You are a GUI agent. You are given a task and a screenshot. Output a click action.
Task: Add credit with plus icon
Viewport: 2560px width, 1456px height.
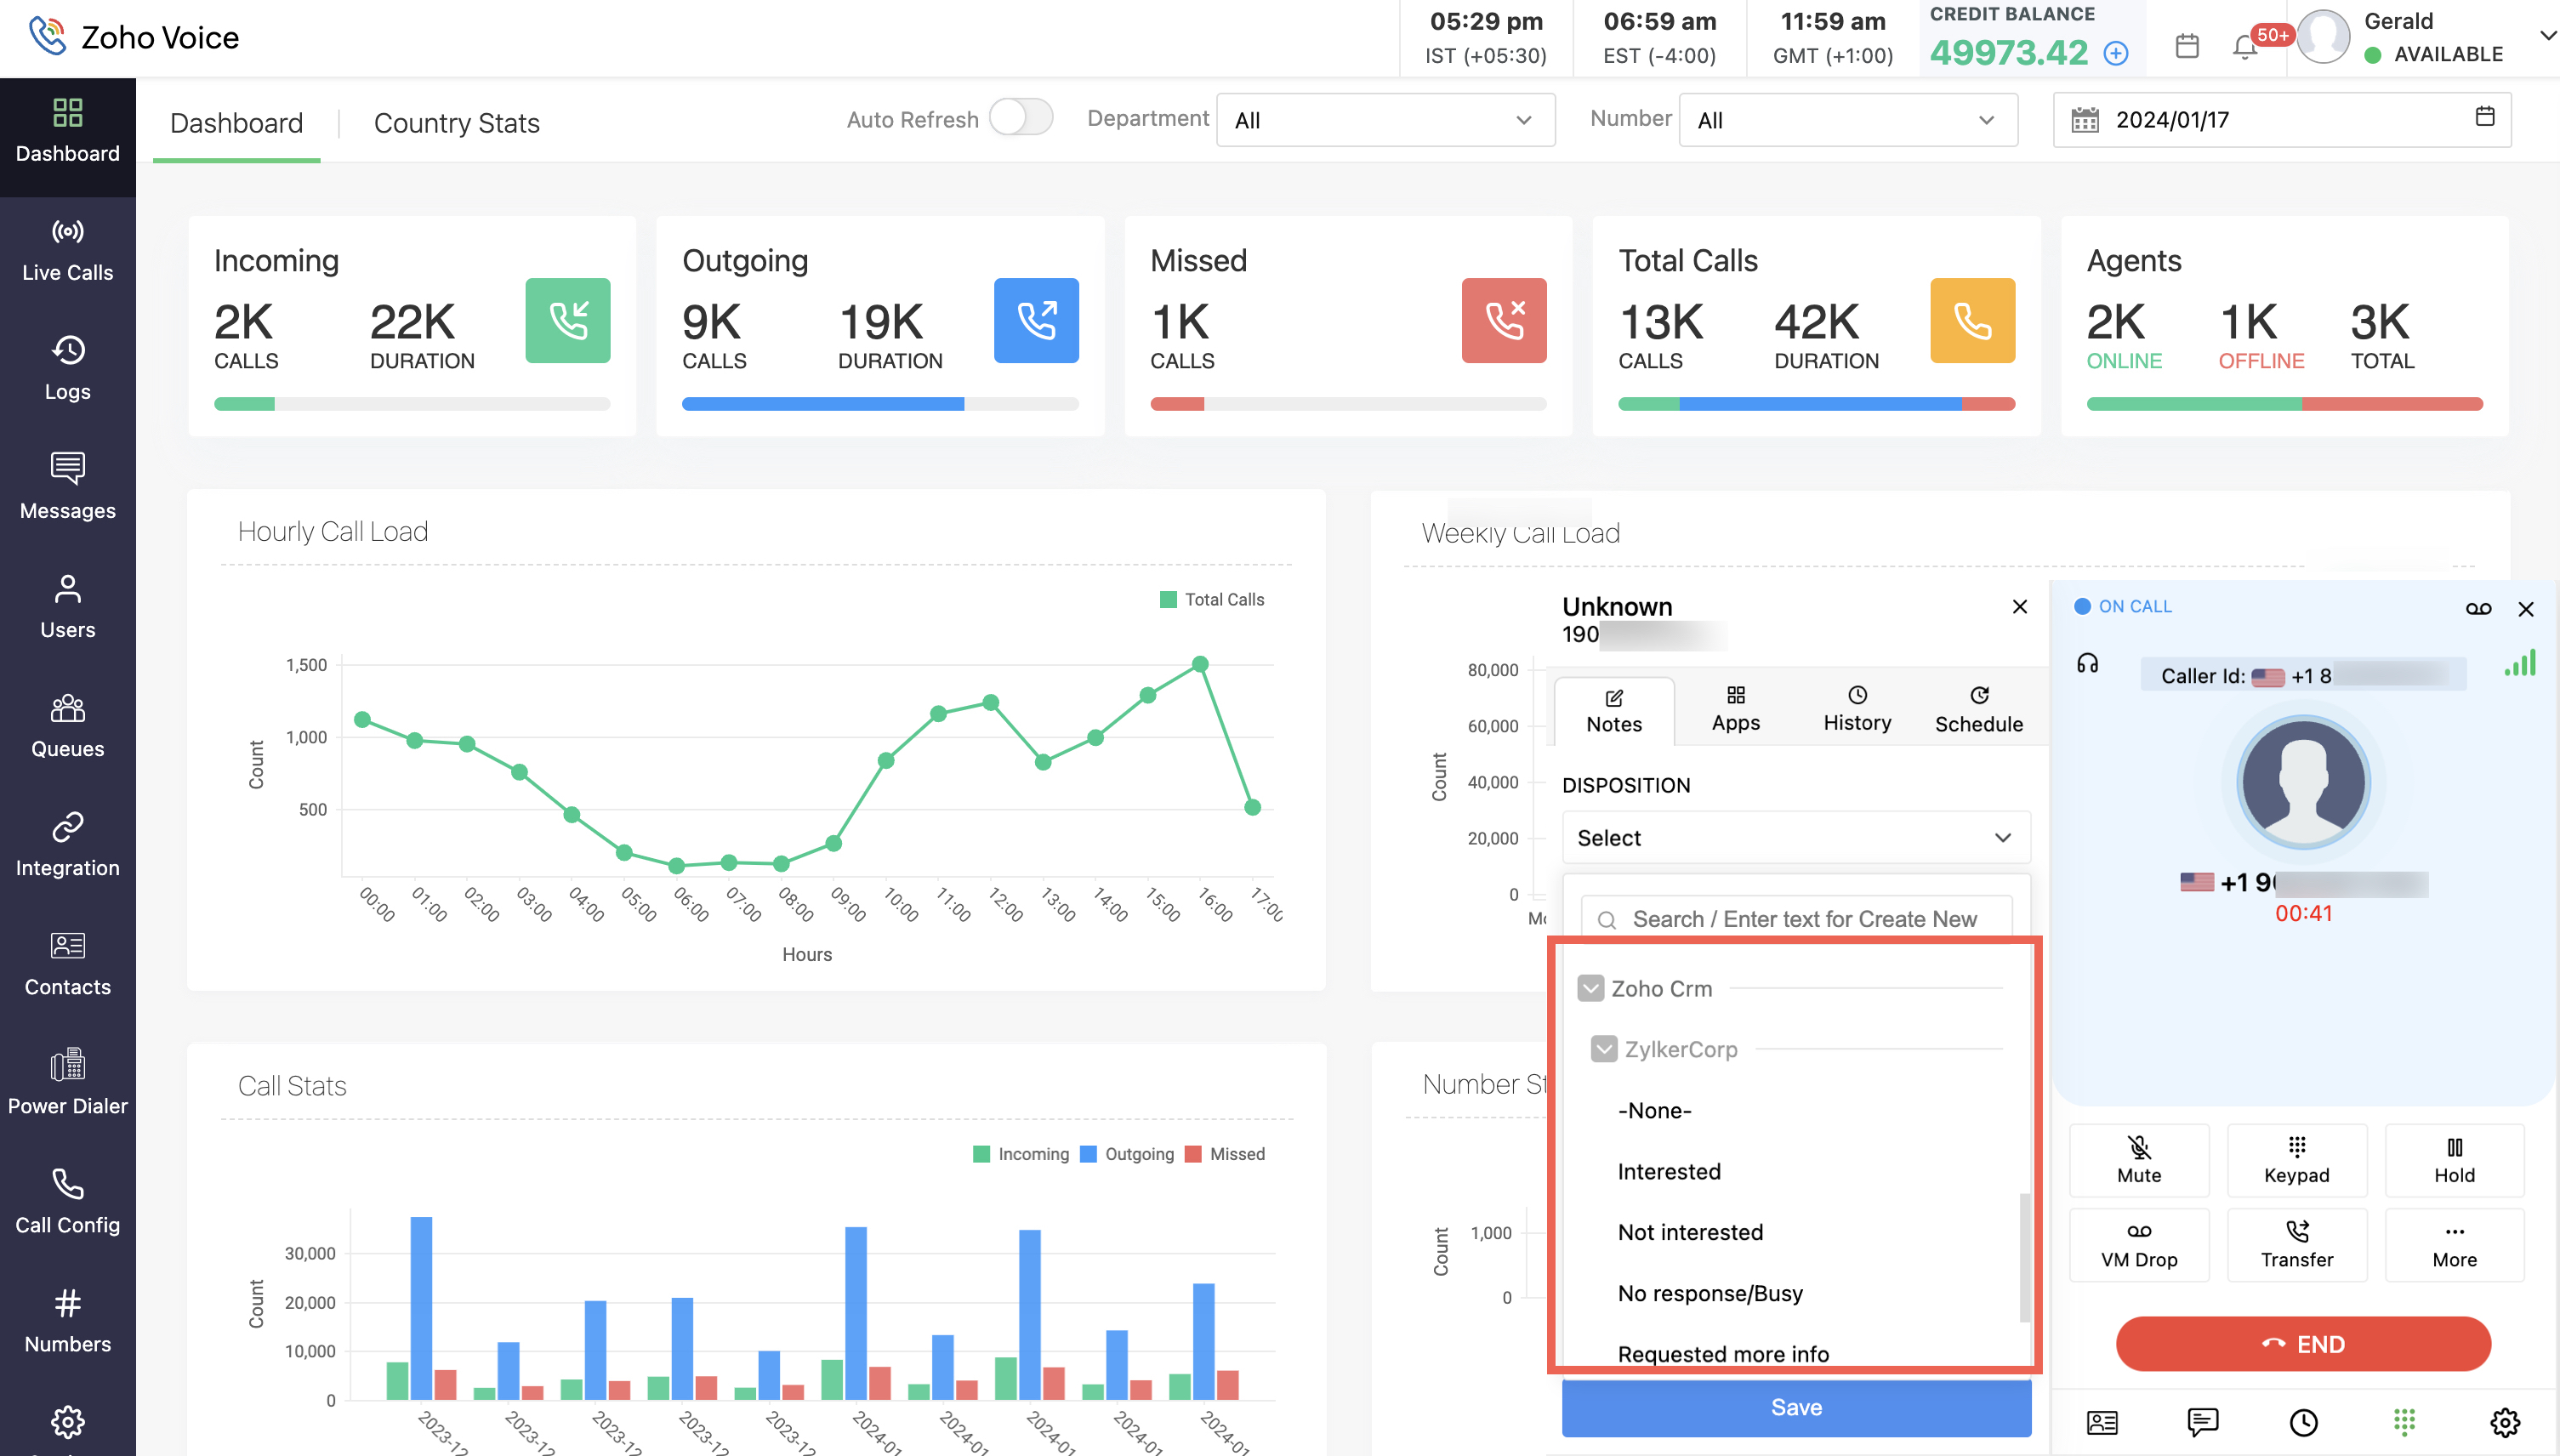2116,53
